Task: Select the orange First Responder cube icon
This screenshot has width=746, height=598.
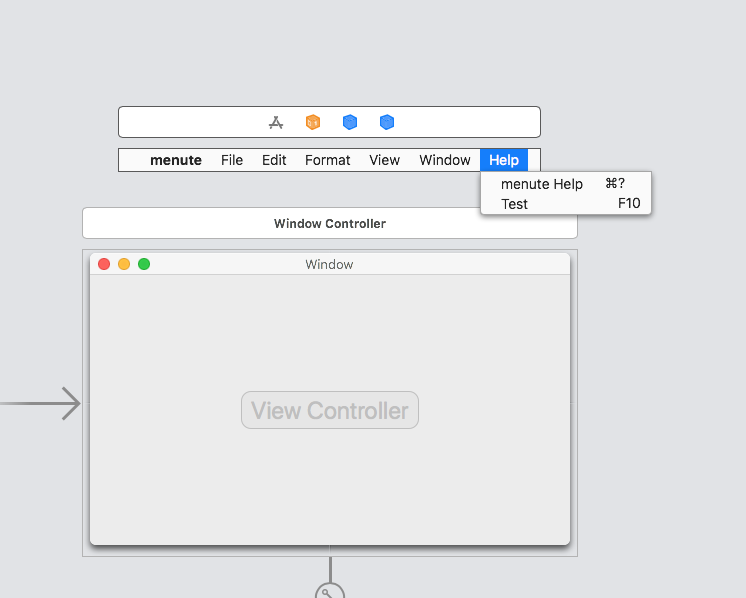Action: tap(313, 122)
